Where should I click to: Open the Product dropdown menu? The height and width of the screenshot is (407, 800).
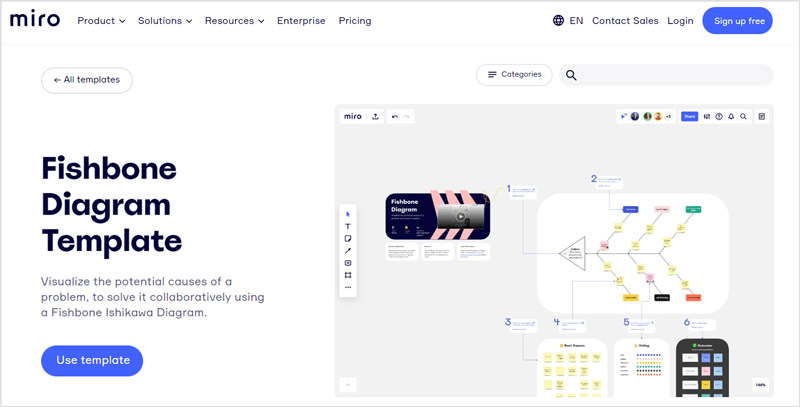tap(101, 21)
